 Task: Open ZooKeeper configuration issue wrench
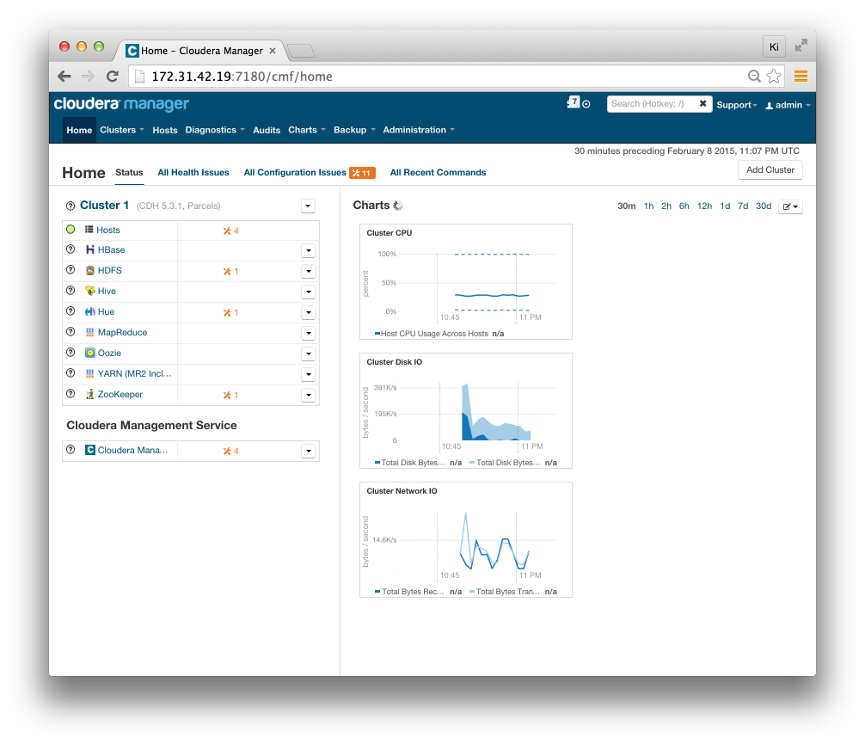231,395
